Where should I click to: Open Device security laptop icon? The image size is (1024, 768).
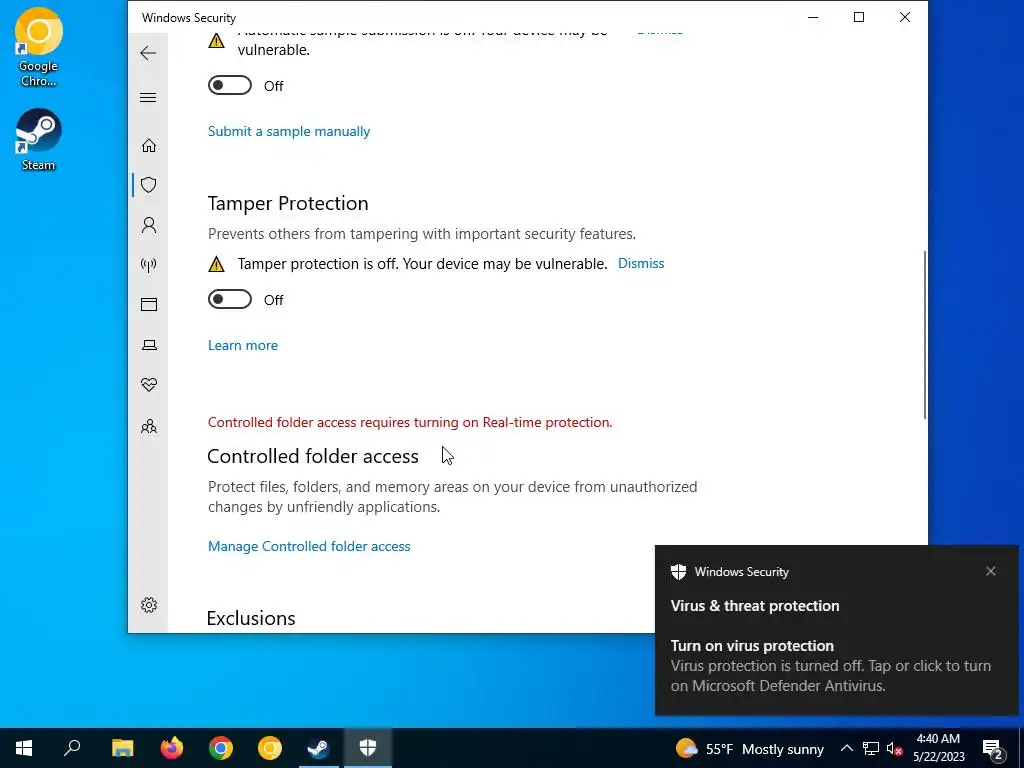[149, 345]
